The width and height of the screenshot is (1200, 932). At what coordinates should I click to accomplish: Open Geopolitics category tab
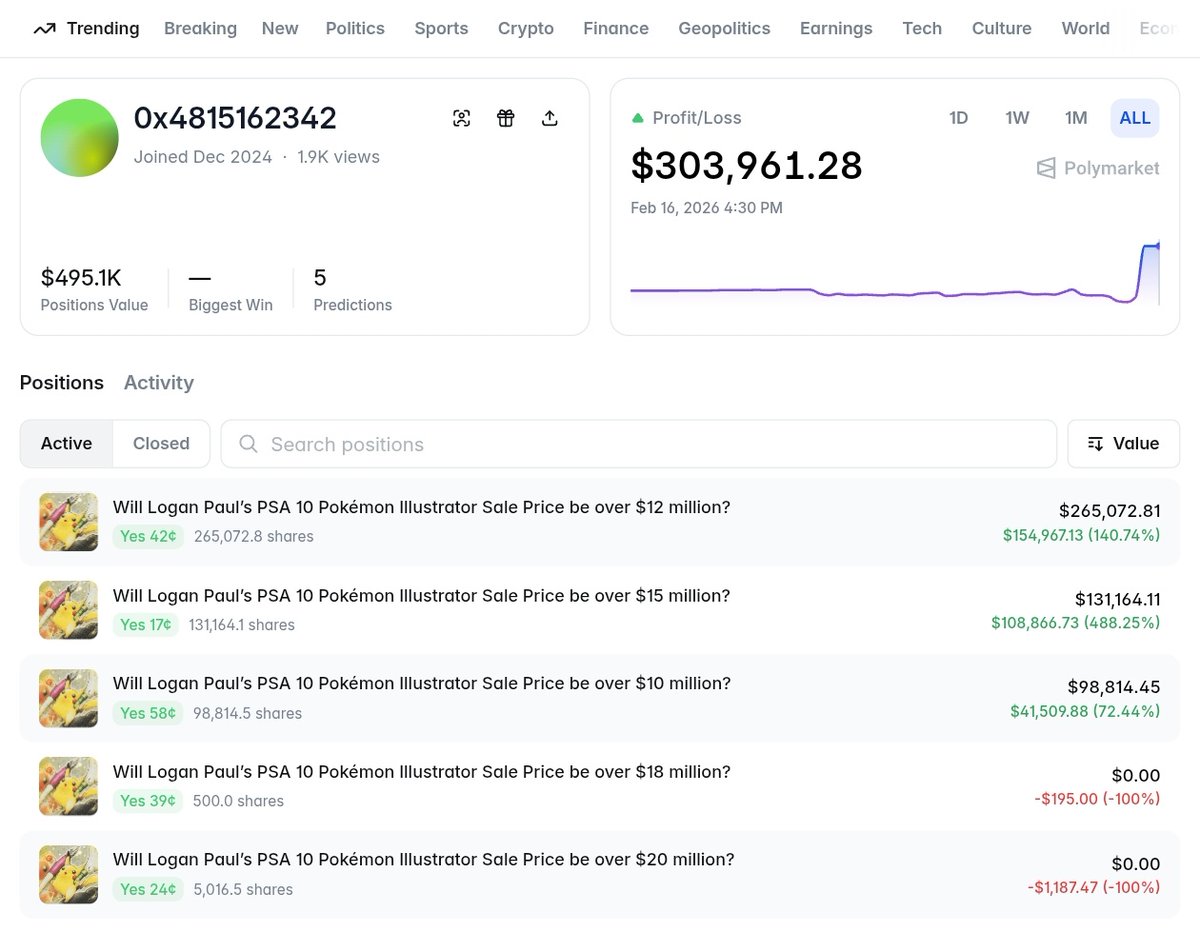click(x=724, y=28)
